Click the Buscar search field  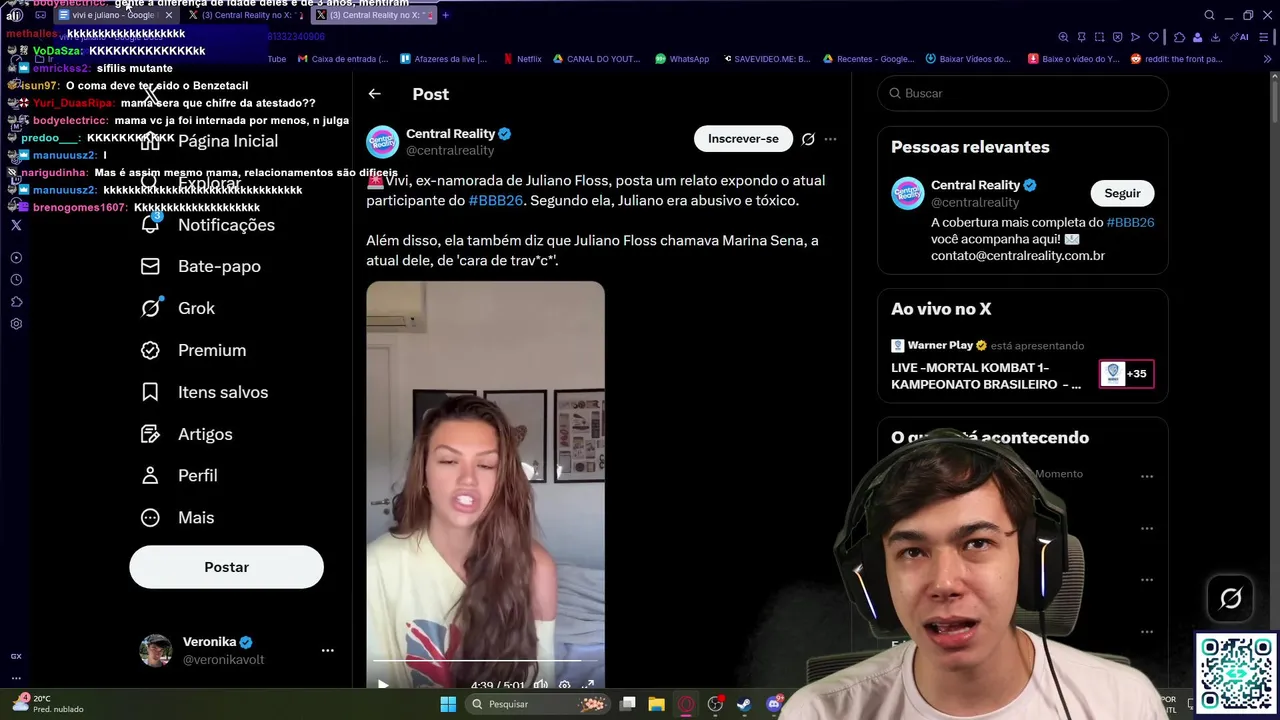tap(1022, 93)
